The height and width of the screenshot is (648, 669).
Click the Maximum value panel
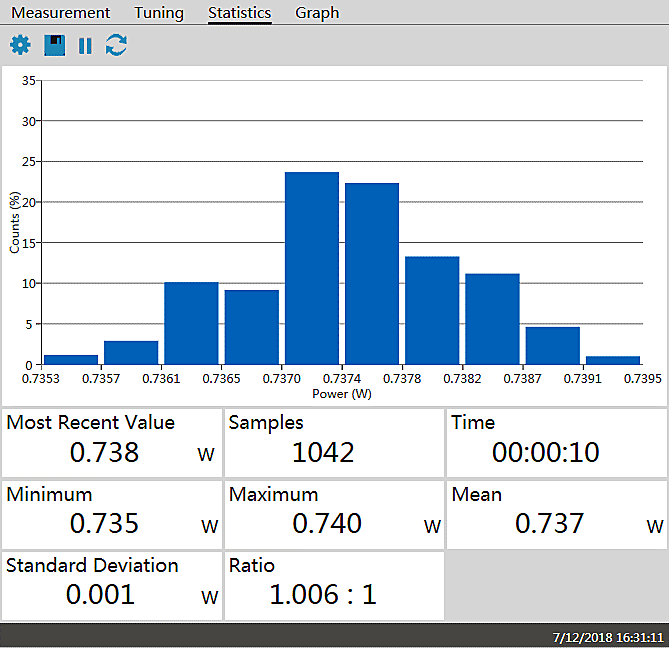(334, 514)
